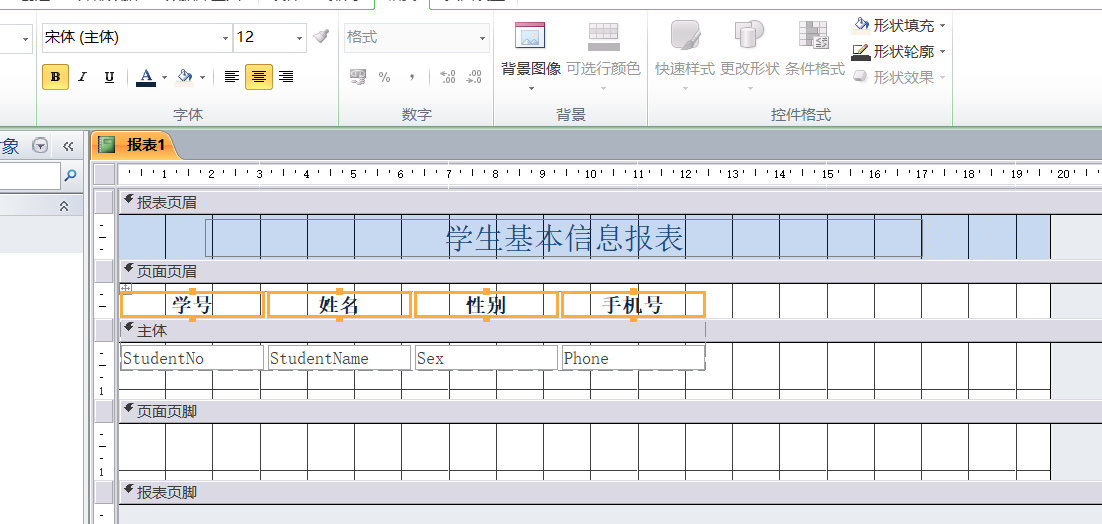Click the 页面页脚 section bar

[x=166, y=411]
